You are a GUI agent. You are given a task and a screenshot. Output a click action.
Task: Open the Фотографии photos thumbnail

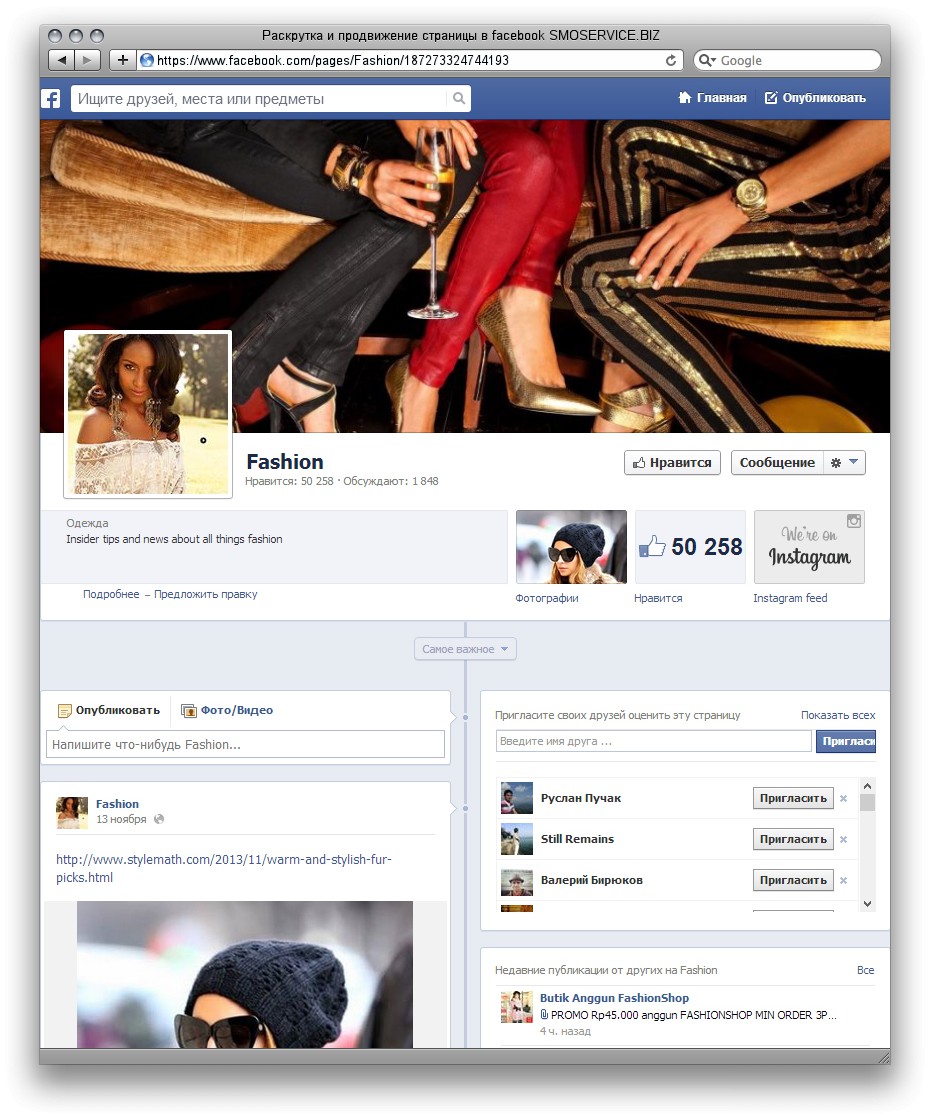tap(571, 547)
